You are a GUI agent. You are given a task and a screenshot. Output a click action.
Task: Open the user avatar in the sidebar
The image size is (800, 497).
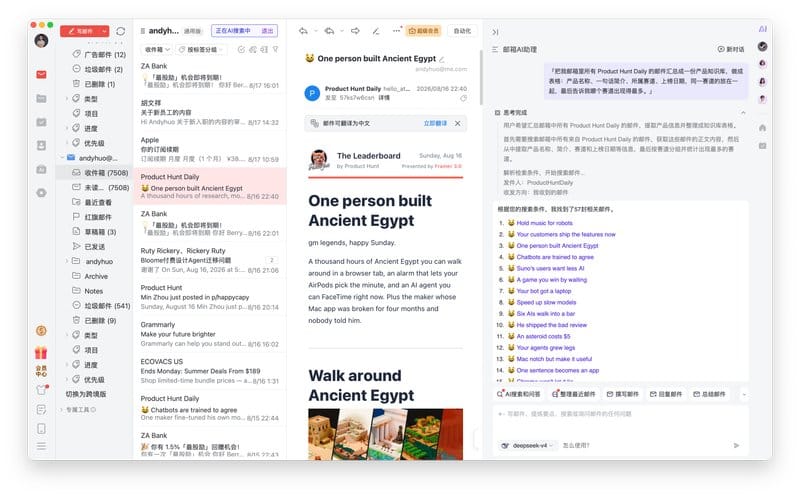41,40
